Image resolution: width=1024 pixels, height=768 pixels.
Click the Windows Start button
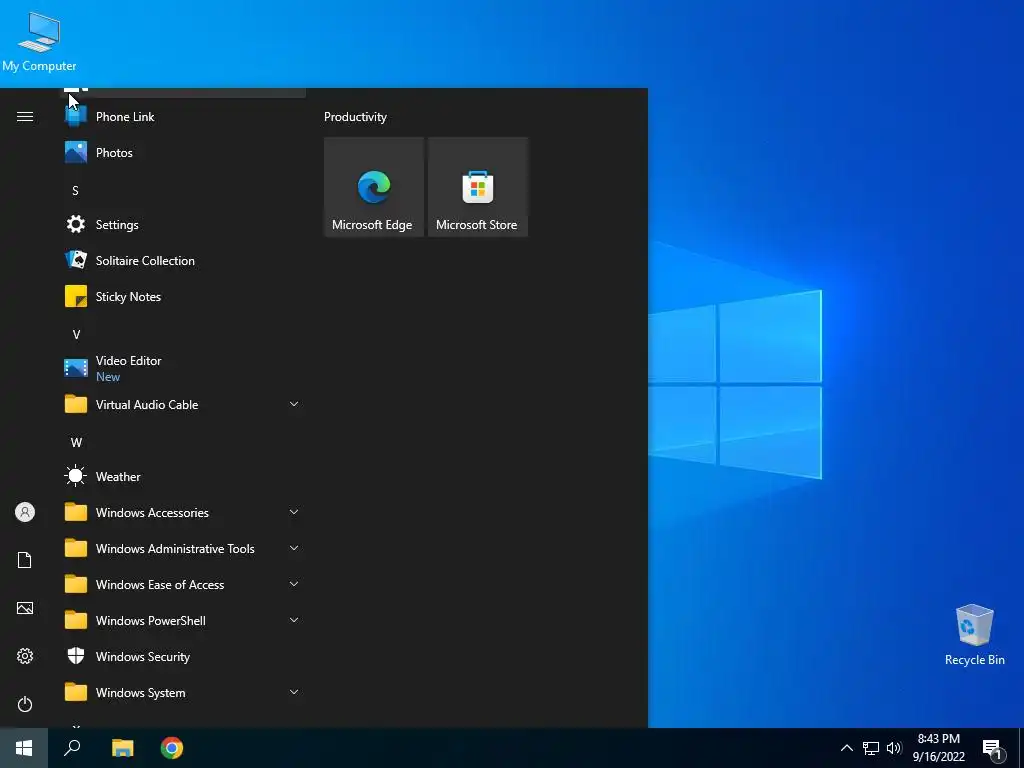[24, 748]
